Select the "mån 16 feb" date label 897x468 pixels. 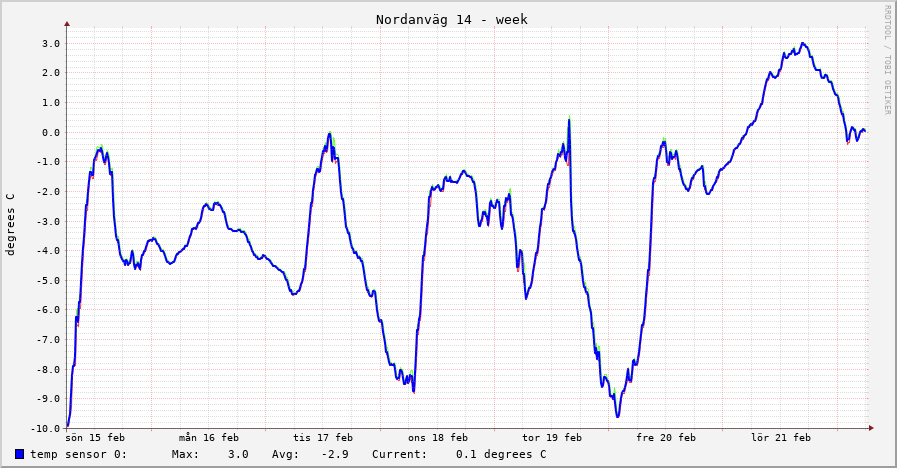pyautogui.click(x=209, y=437)
